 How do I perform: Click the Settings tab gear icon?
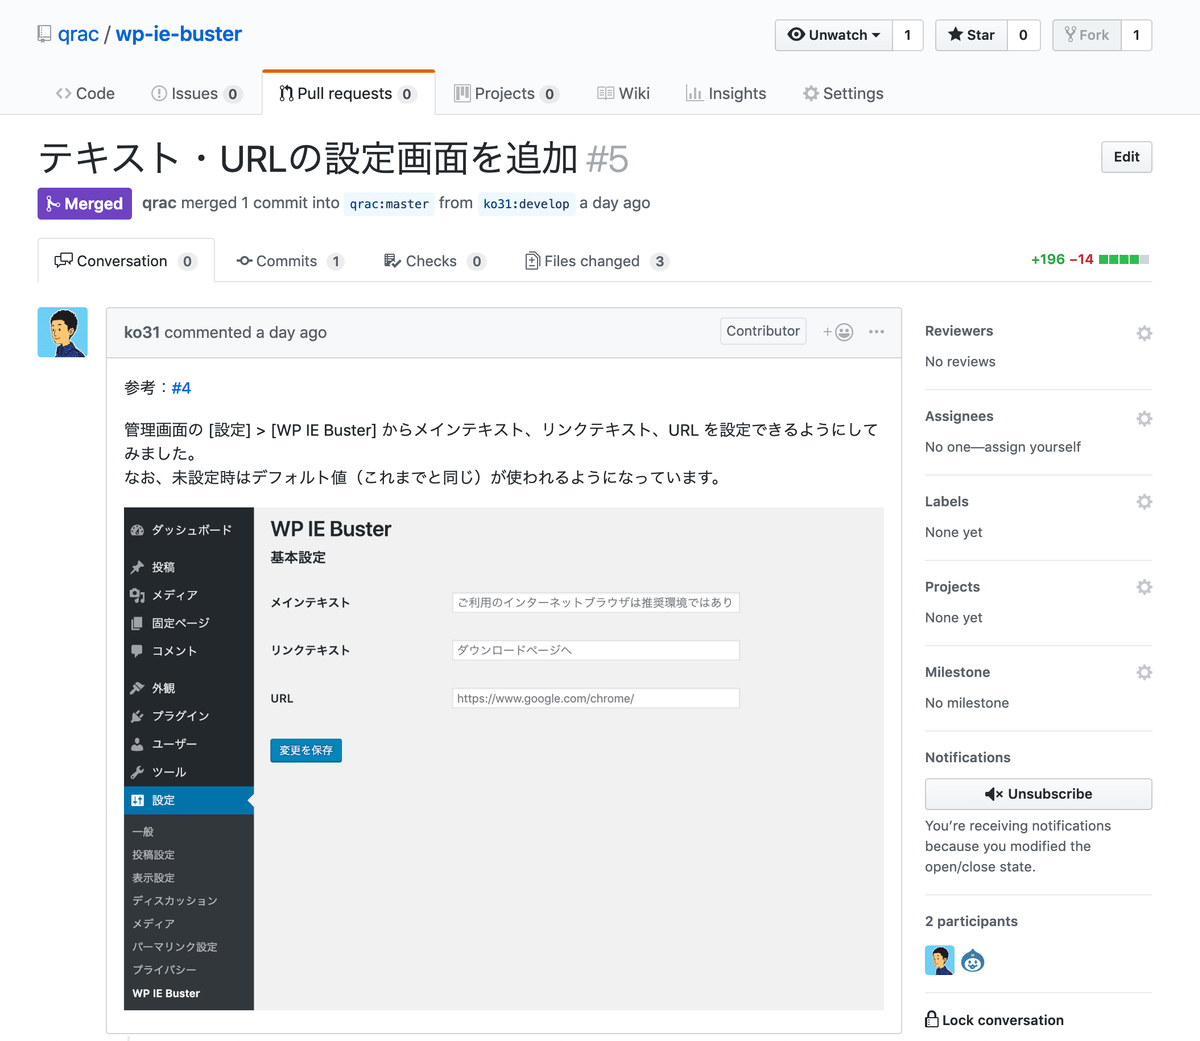[811, 93]
